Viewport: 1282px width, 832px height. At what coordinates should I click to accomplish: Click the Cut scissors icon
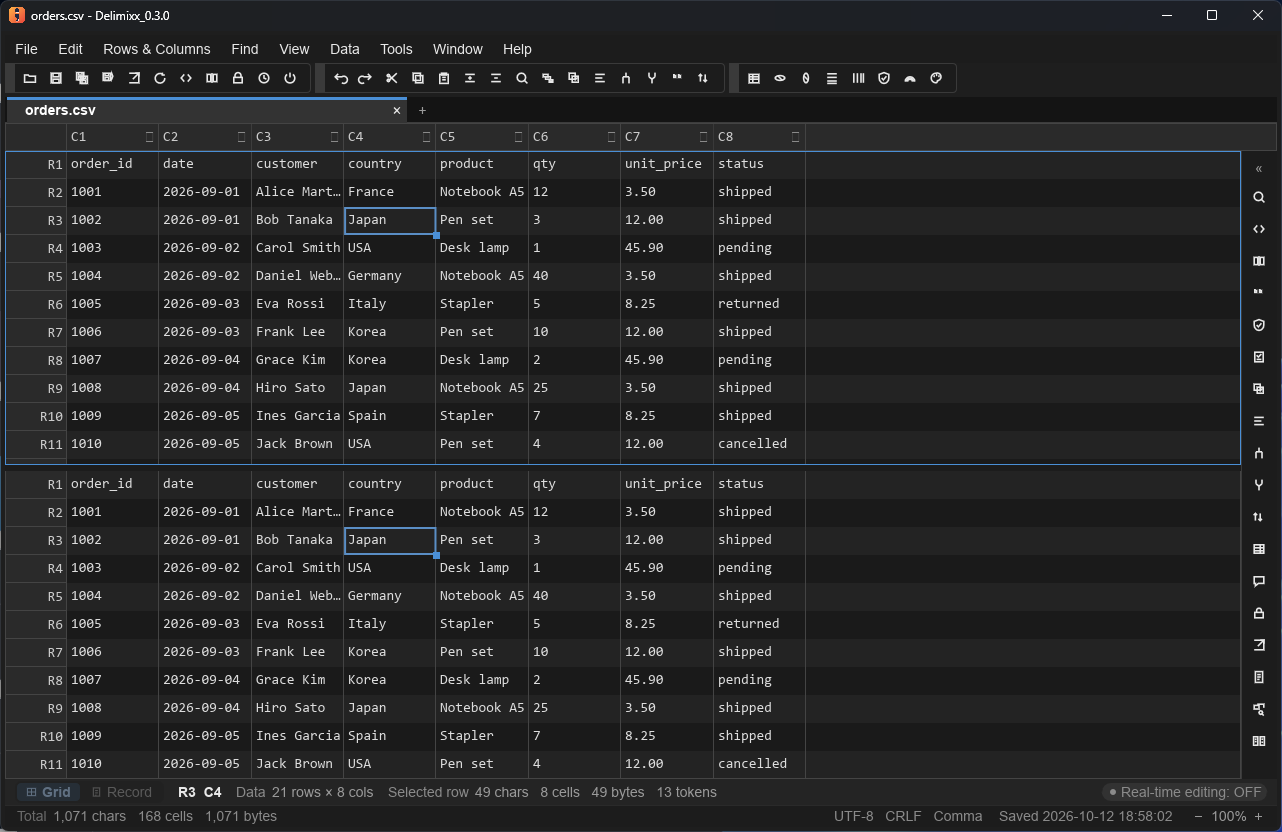pos(392,78)
